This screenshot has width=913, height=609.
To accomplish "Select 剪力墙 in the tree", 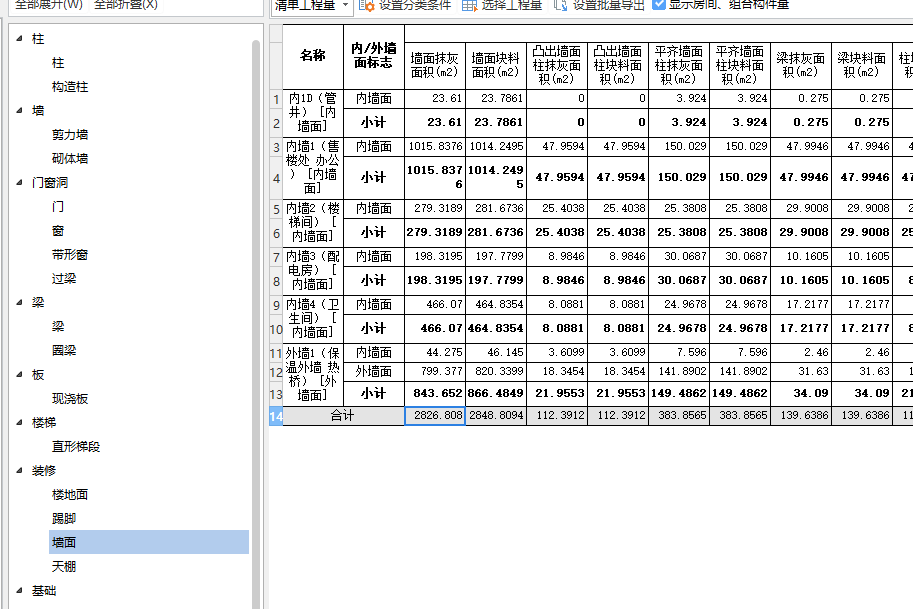I will (x=70, y=134).
